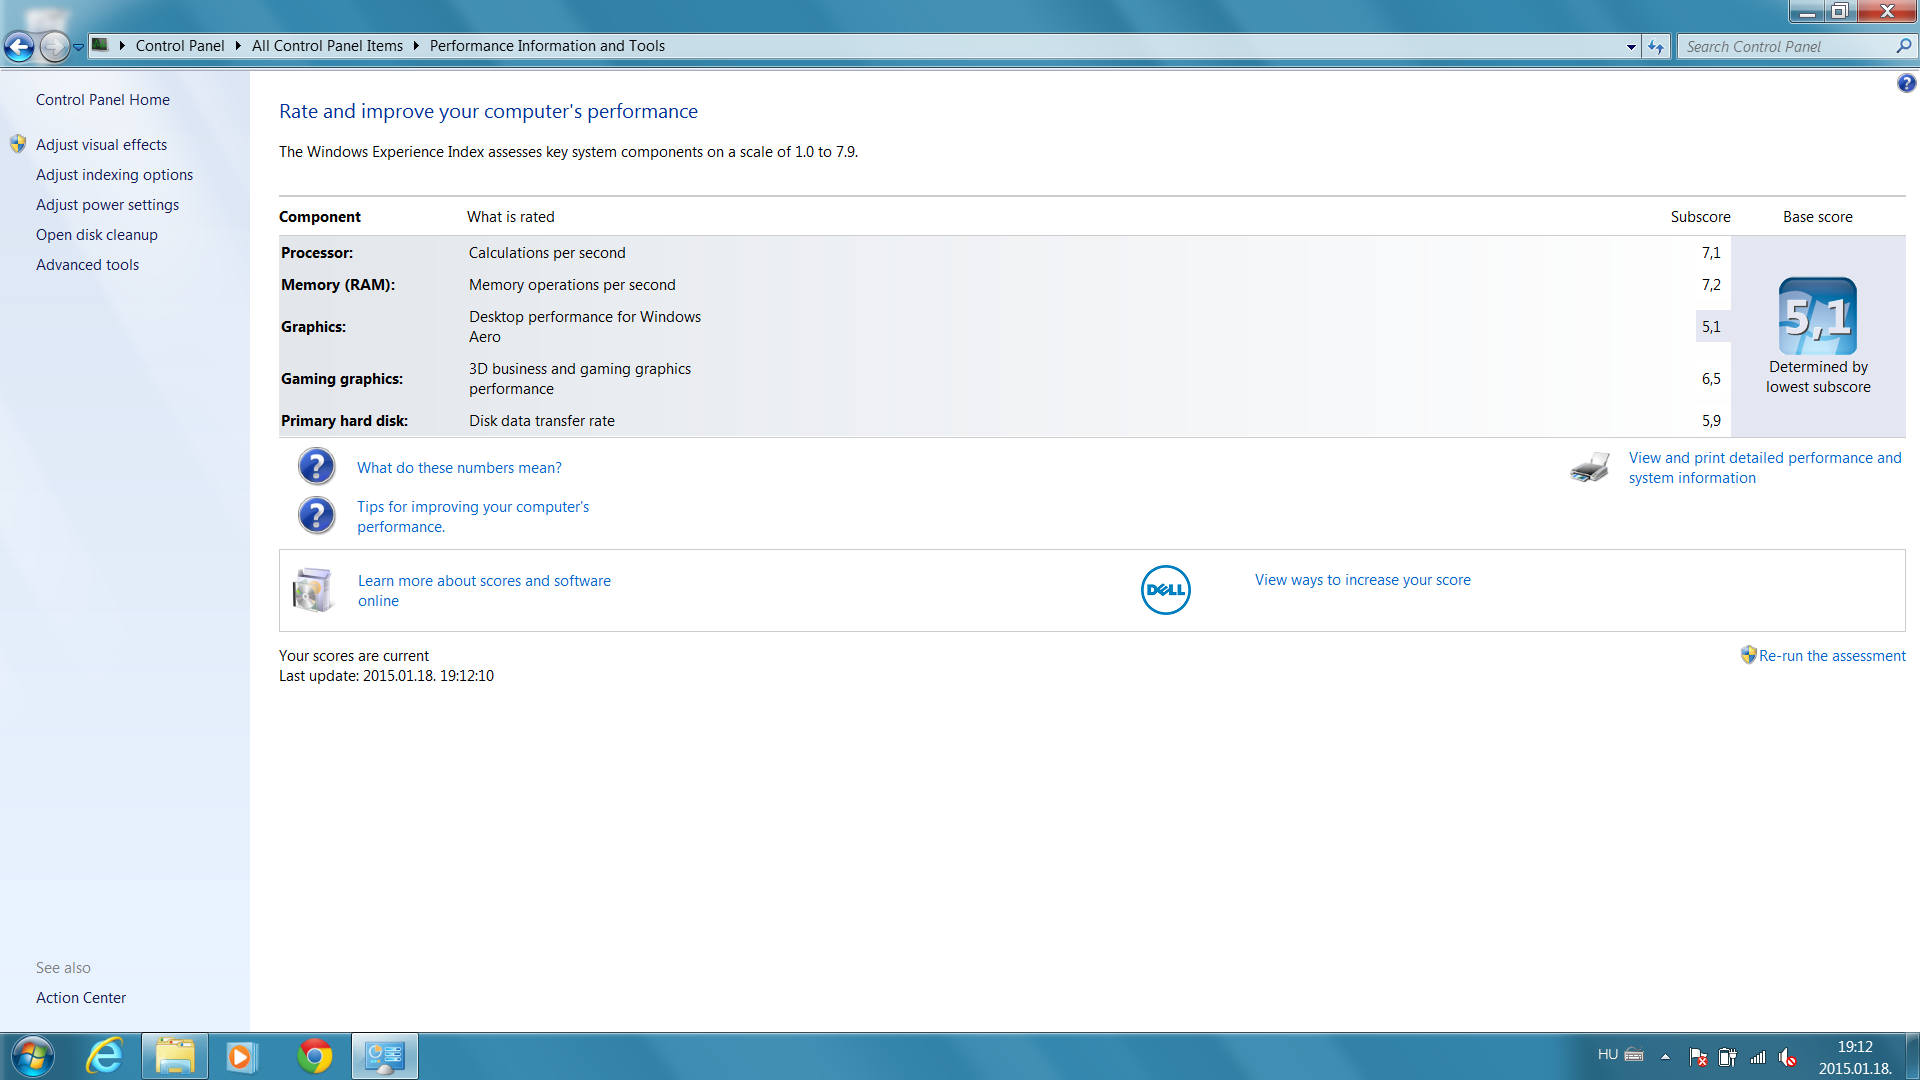
Task: Click the Help question mark icon top-right
Action: (1906, 84)
